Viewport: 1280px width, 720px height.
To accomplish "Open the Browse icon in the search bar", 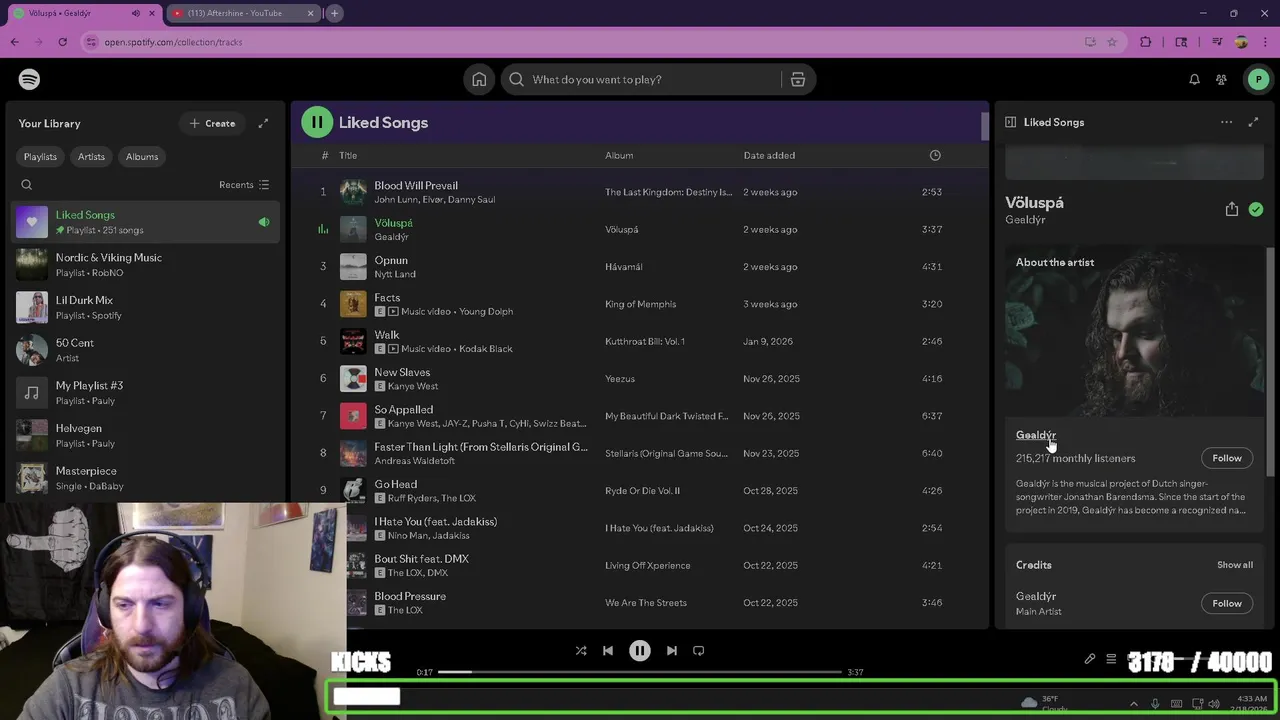I will point(798,79).
